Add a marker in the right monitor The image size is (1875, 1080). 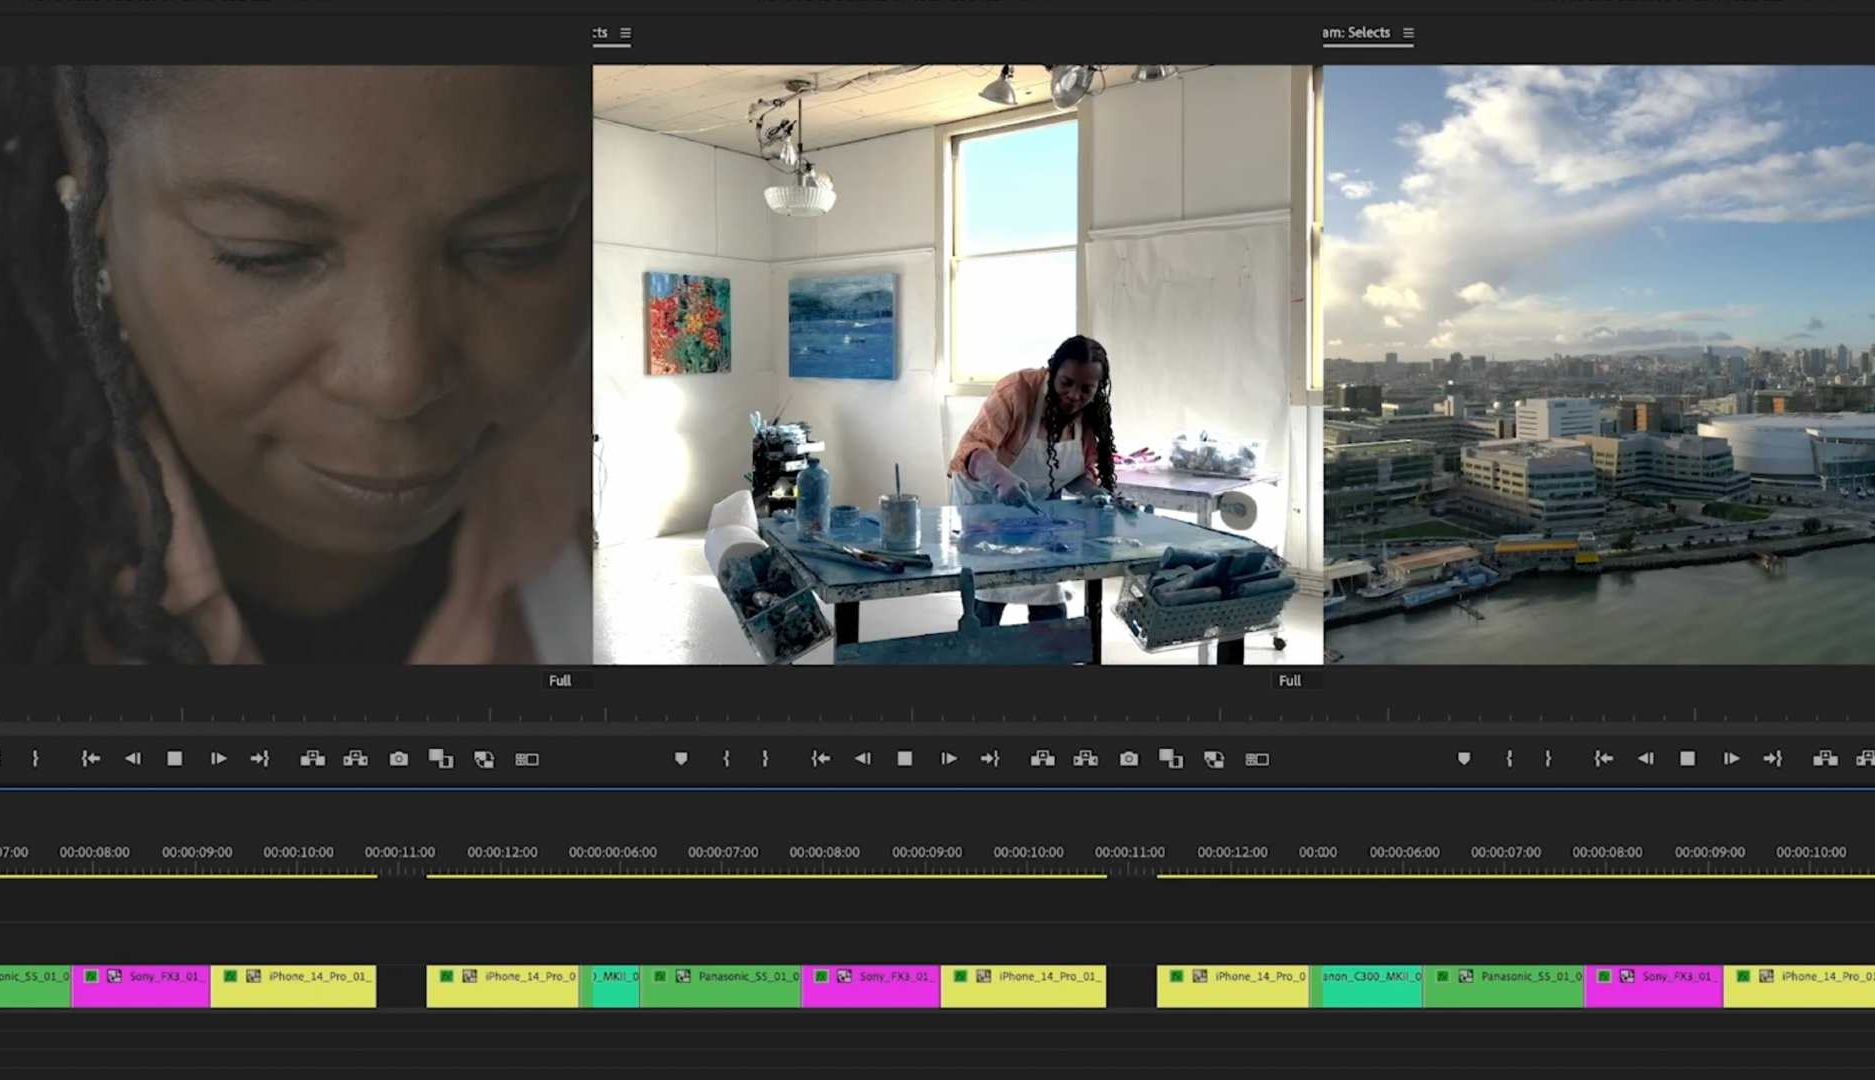pos(1464,759)
